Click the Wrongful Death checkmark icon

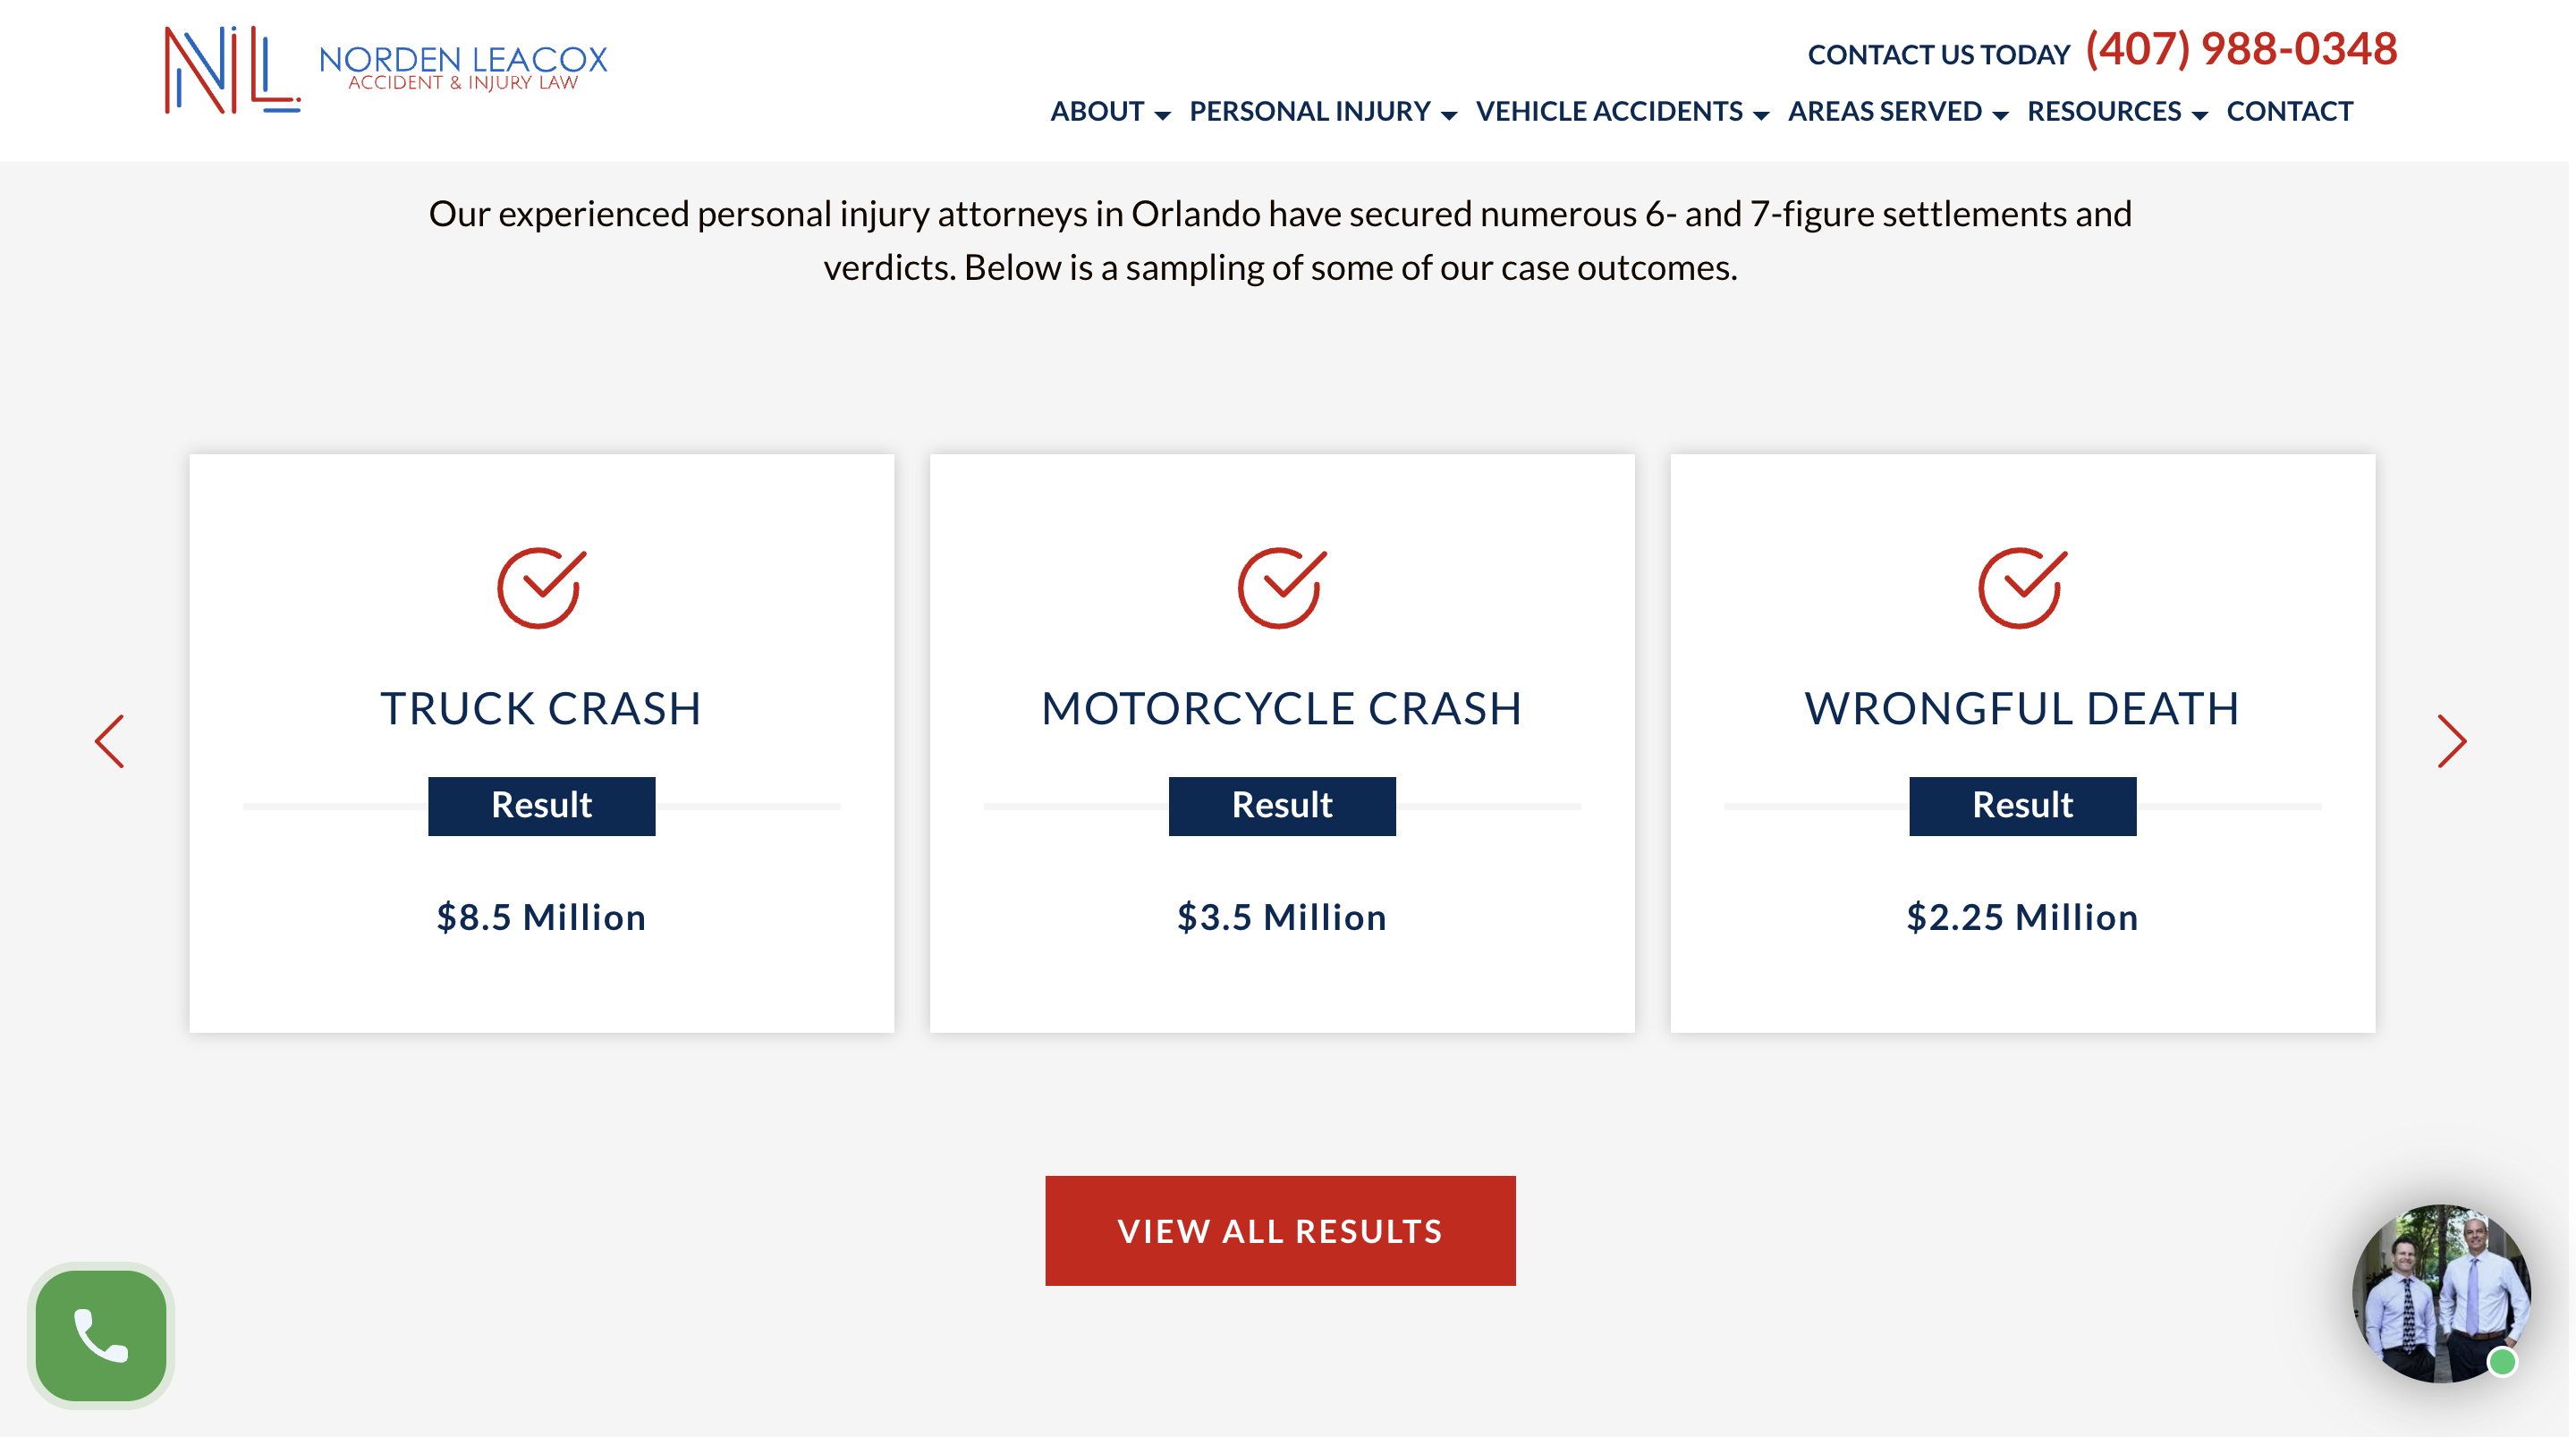[2021, 588]
